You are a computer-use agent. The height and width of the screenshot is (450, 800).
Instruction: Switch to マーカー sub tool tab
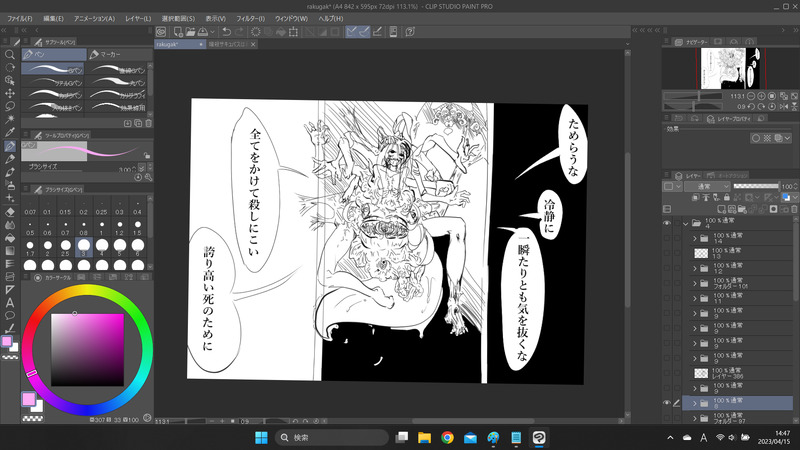119,54
